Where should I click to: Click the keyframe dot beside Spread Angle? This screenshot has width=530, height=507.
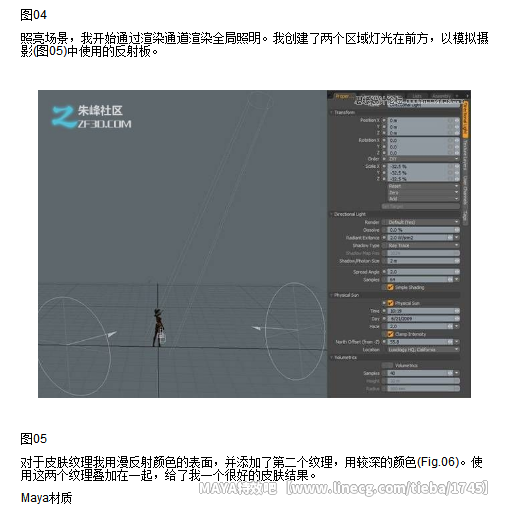384,272
